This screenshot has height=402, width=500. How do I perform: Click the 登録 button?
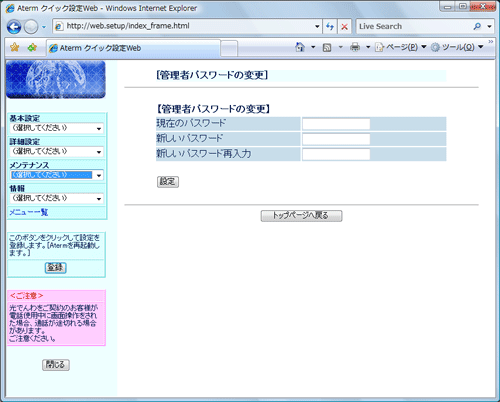pos(56,268)
